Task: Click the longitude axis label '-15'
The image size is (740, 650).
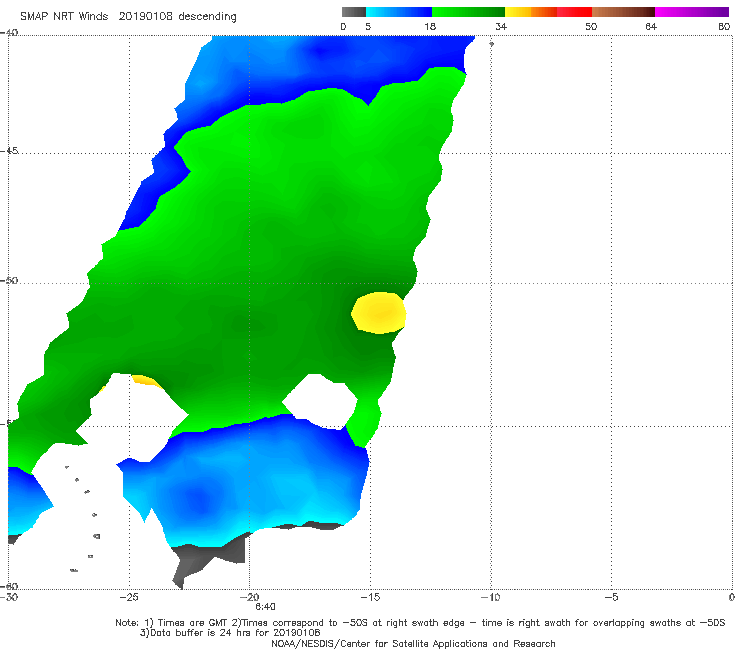Action: tap(370, 597)
